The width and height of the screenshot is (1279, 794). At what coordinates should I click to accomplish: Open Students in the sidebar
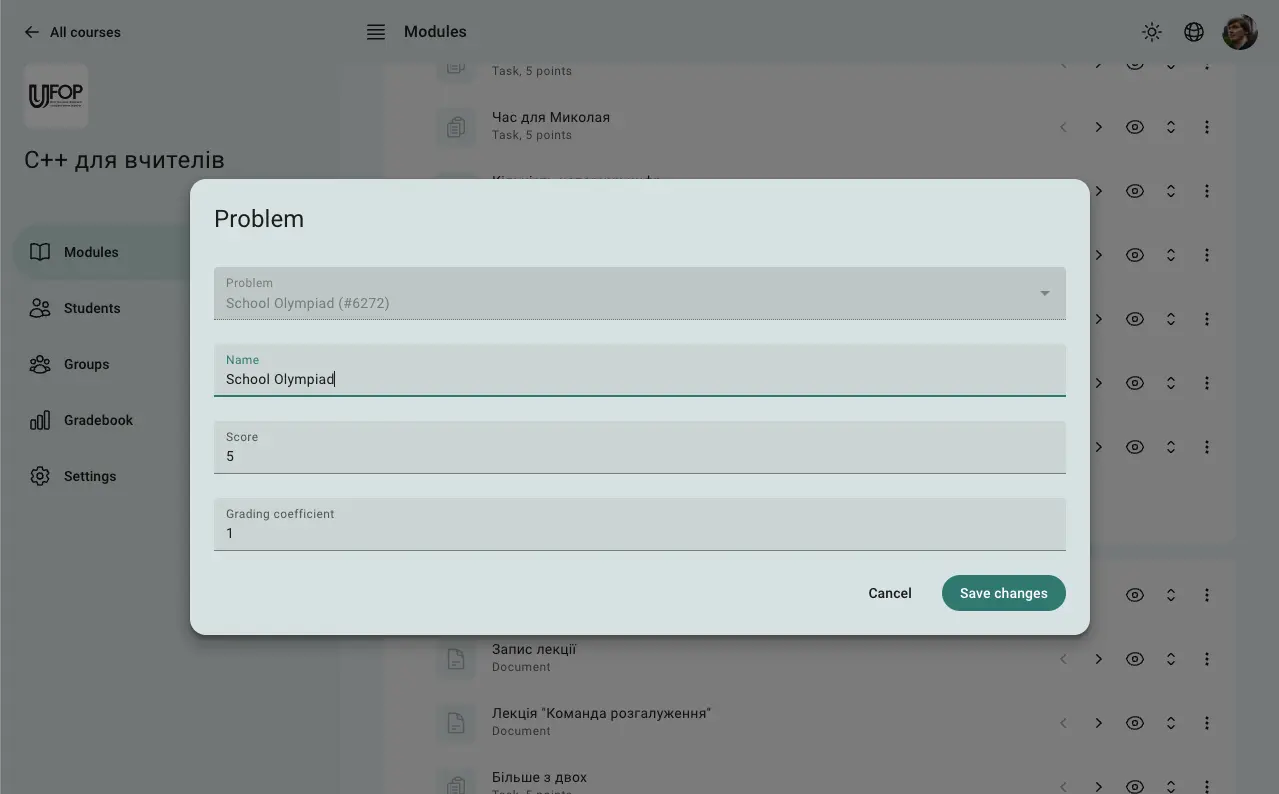[x=91, y=308]
